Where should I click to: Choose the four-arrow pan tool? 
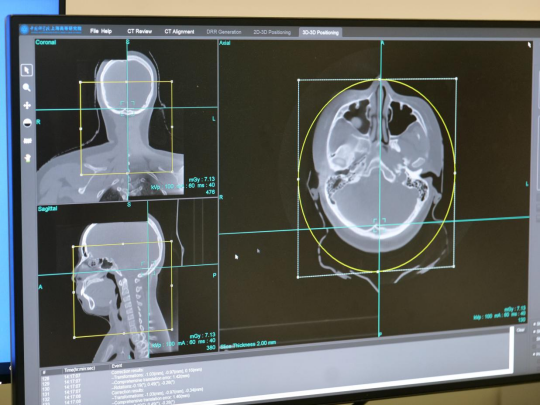[x=27, y=105]
